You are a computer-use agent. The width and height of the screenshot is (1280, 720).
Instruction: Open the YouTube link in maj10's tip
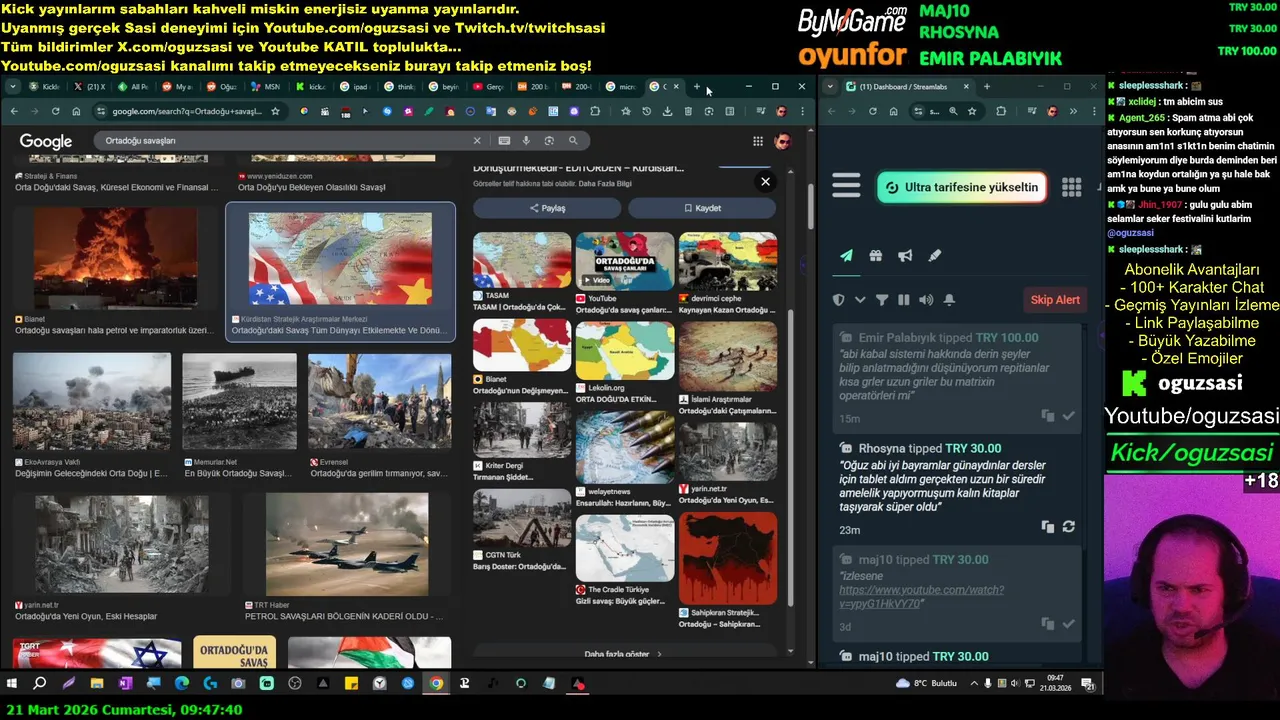(921, 597)
